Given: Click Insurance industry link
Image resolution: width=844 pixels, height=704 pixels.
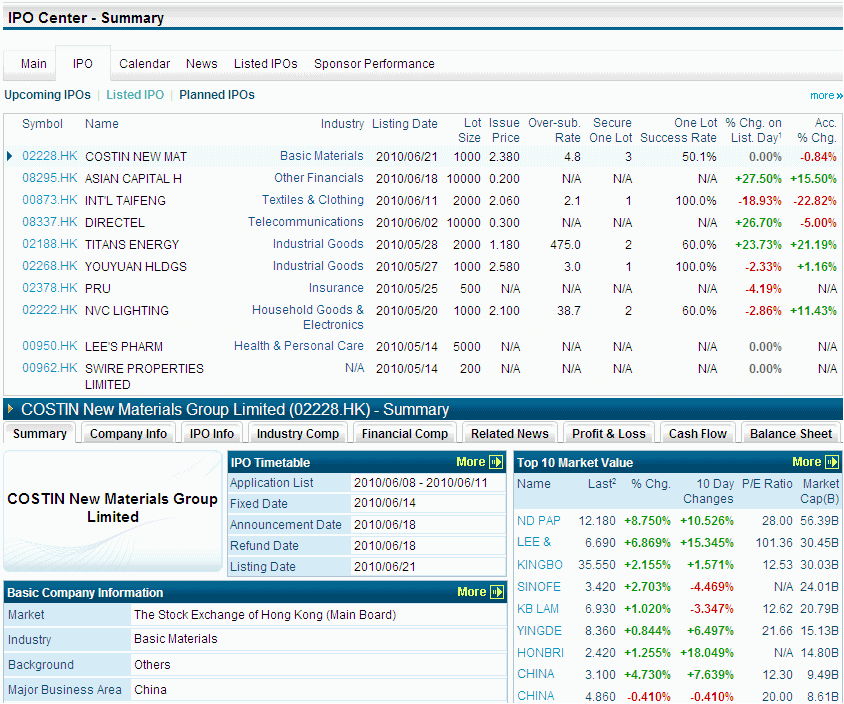Looking at the screenshot, I should pos(336,288).
